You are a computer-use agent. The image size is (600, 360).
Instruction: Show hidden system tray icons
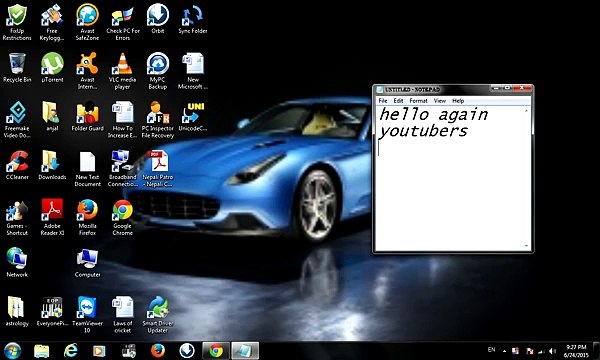tap(504, 351)
